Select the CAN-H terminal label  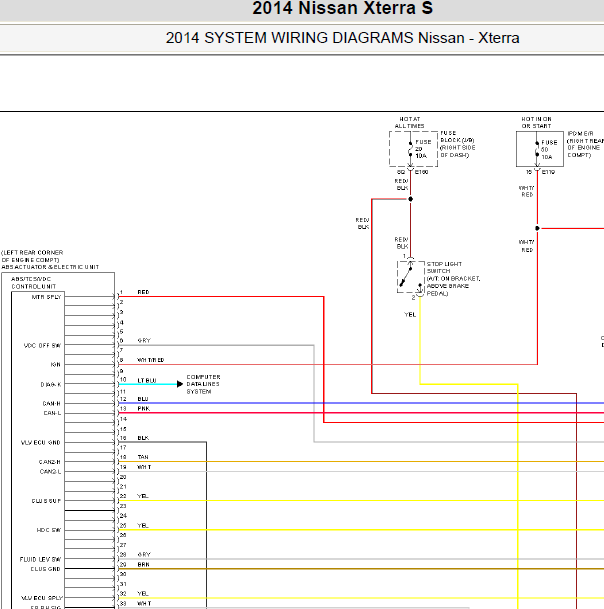click(x=52, y=404)
